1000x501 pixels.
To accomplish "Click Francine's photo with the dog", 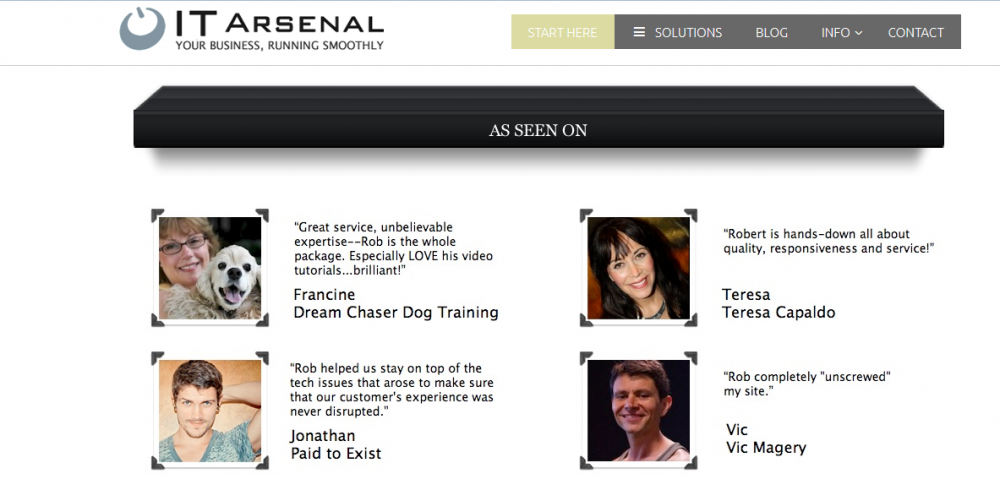I will (210, 268).
